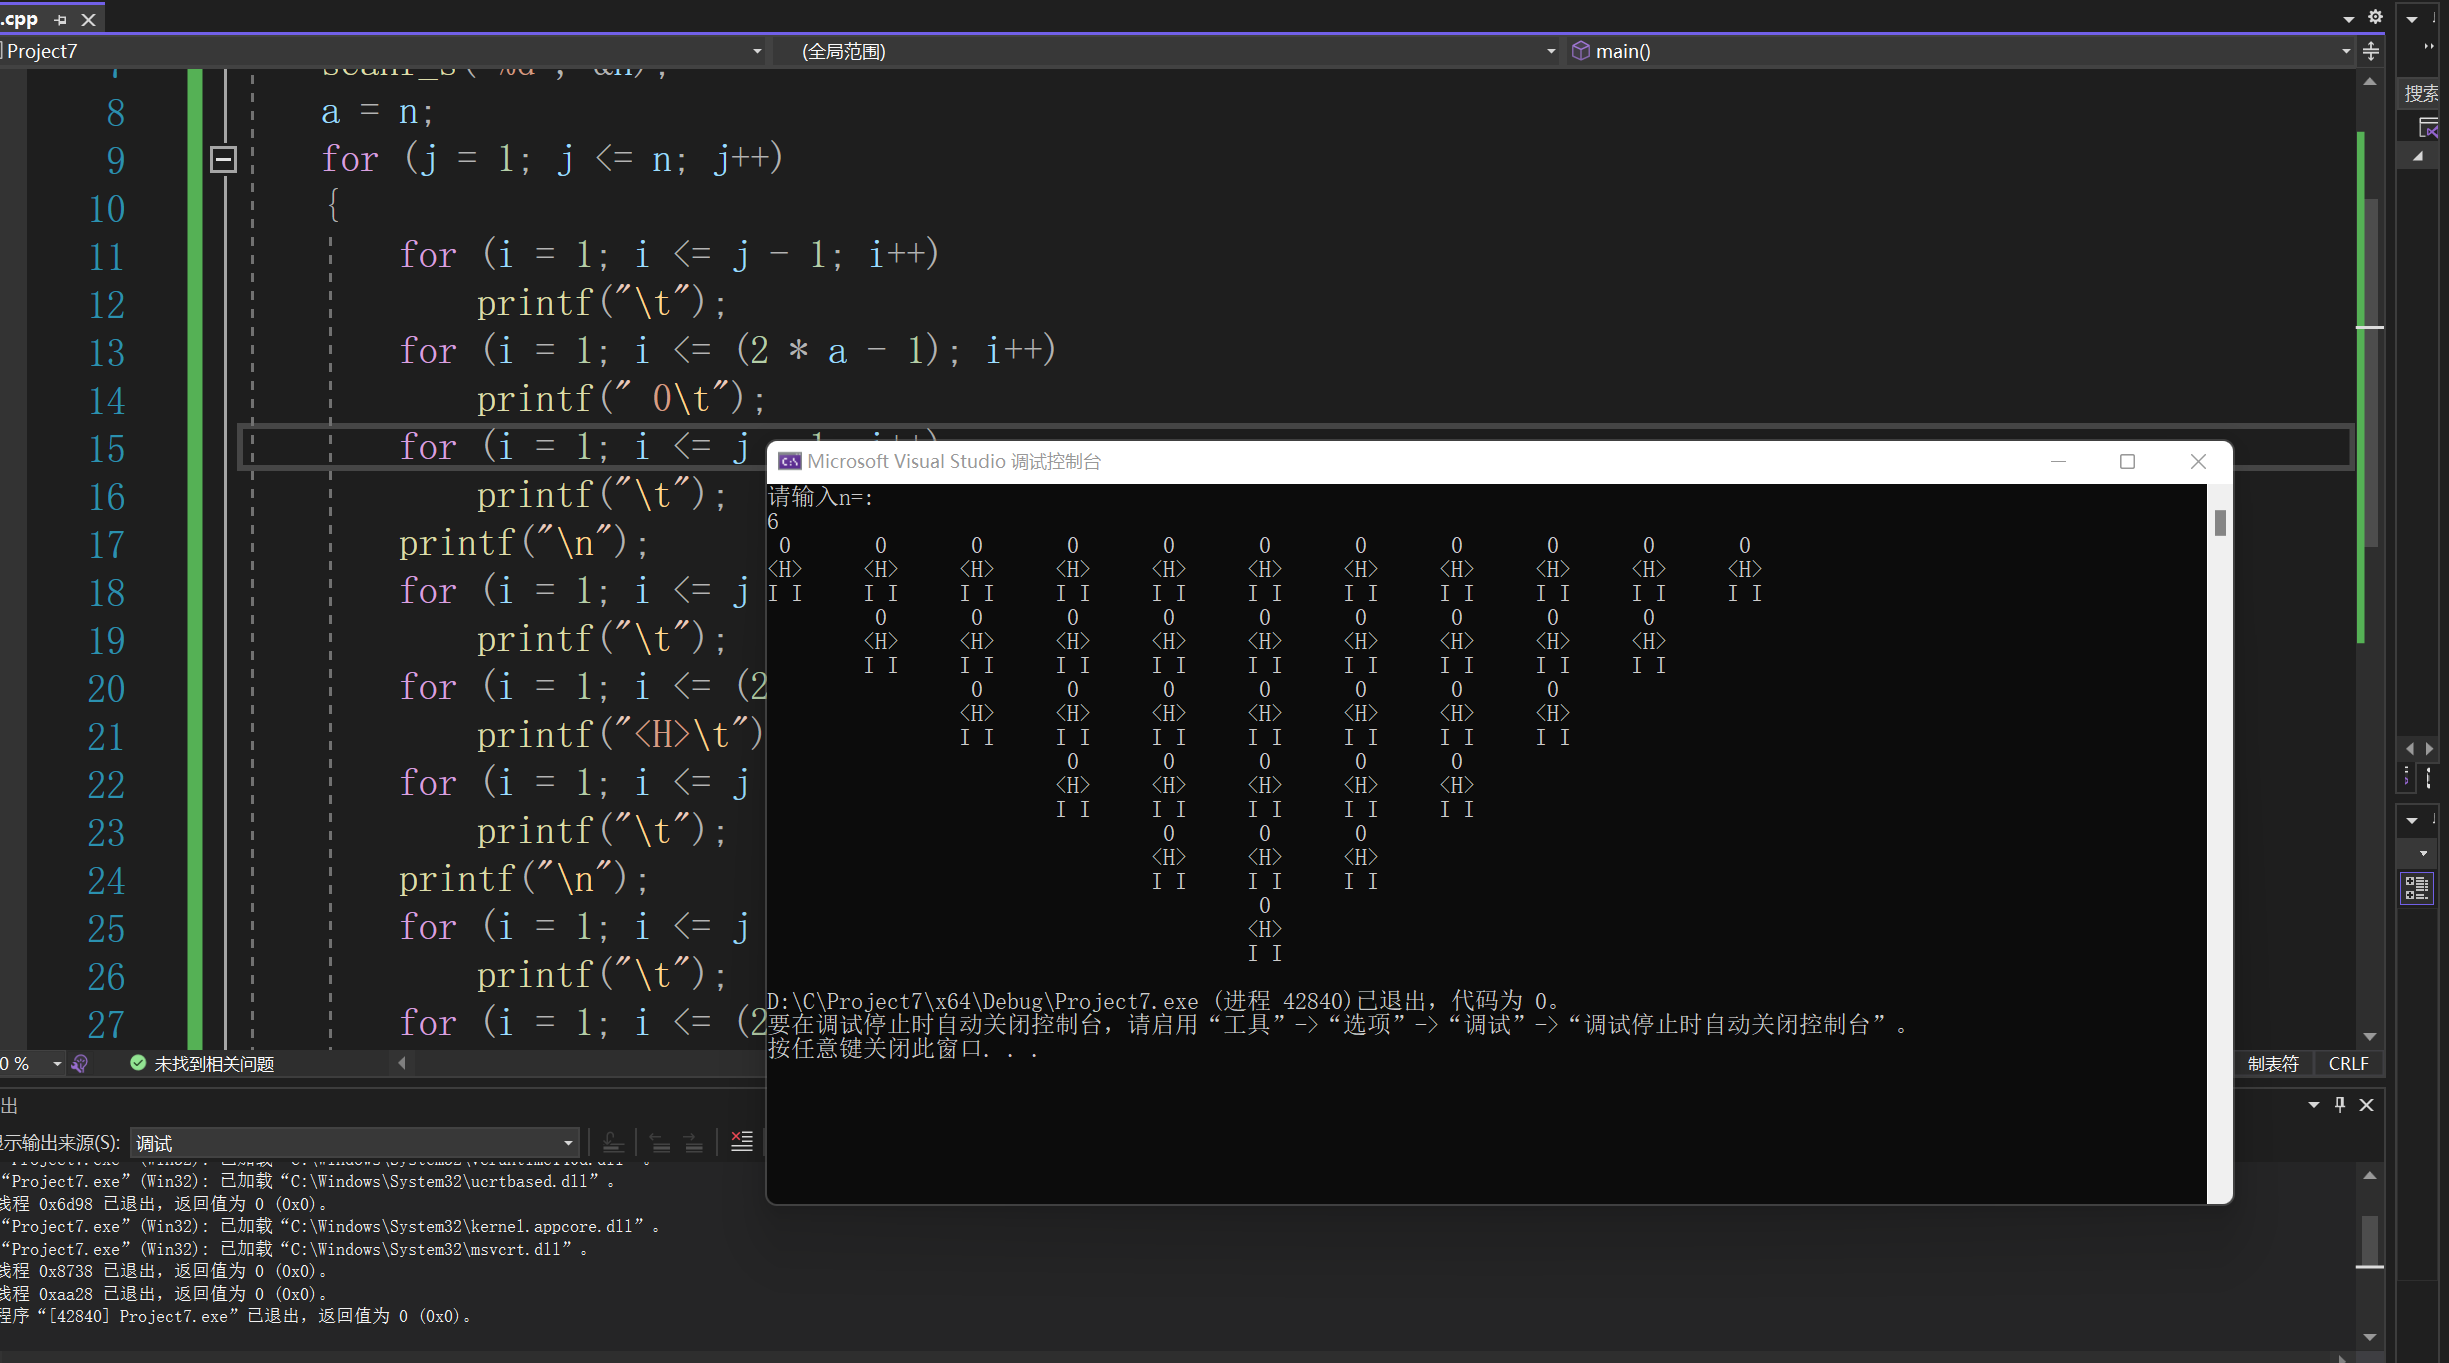
Task: Click the editor scroll down arrow
Action: (2369, 1037)
